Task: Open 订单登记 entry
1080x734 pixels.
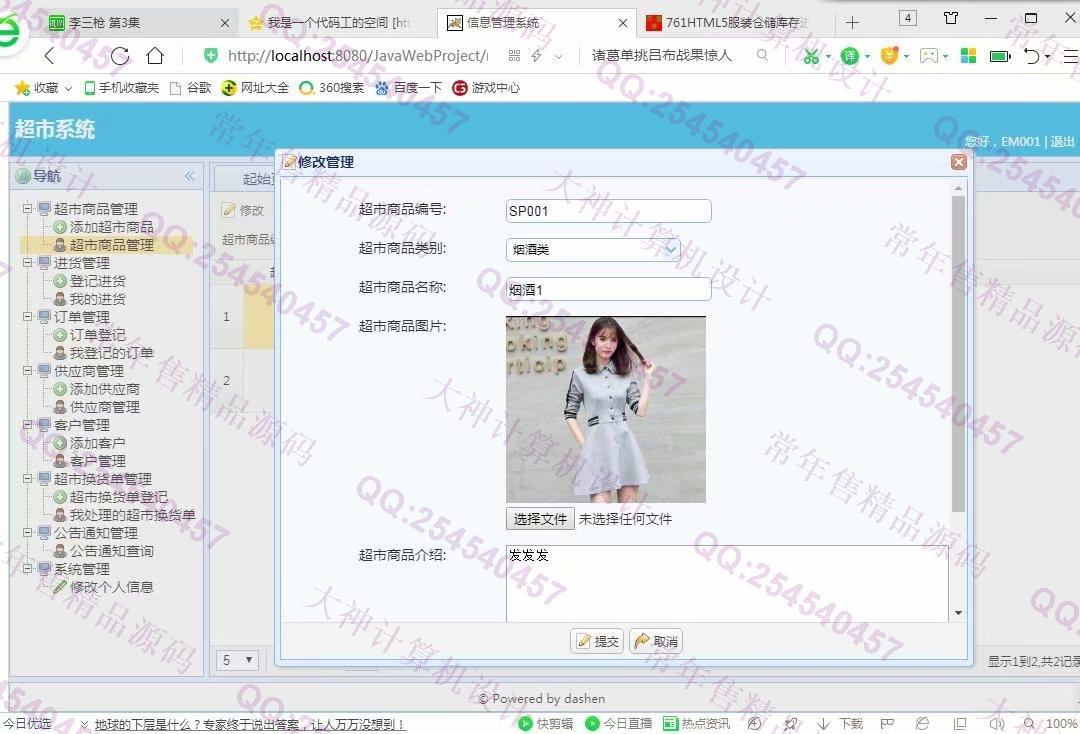Action: coord(98,335)
